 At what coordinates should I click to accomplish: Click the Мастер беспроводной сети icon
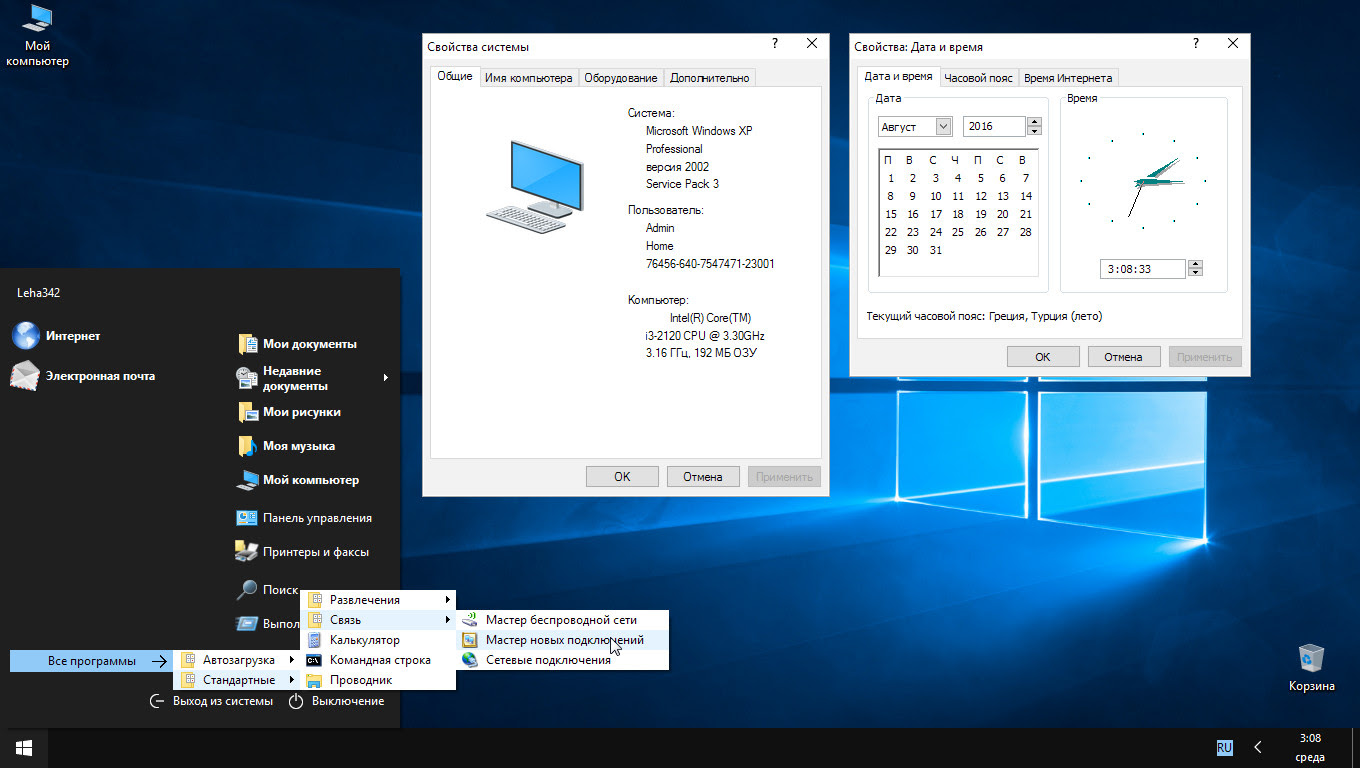pos(470,620)
